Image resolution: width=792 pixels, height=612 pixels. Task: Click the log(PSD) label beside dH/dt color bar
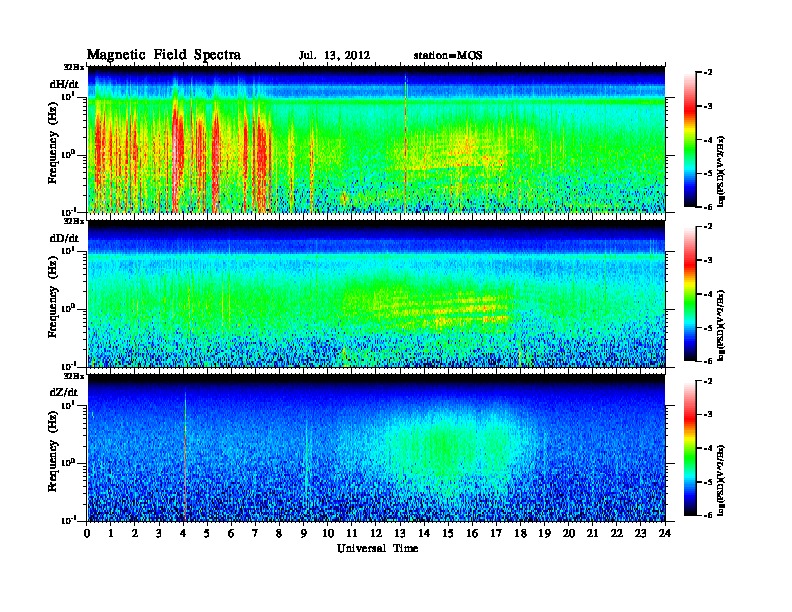click(721, 172)
